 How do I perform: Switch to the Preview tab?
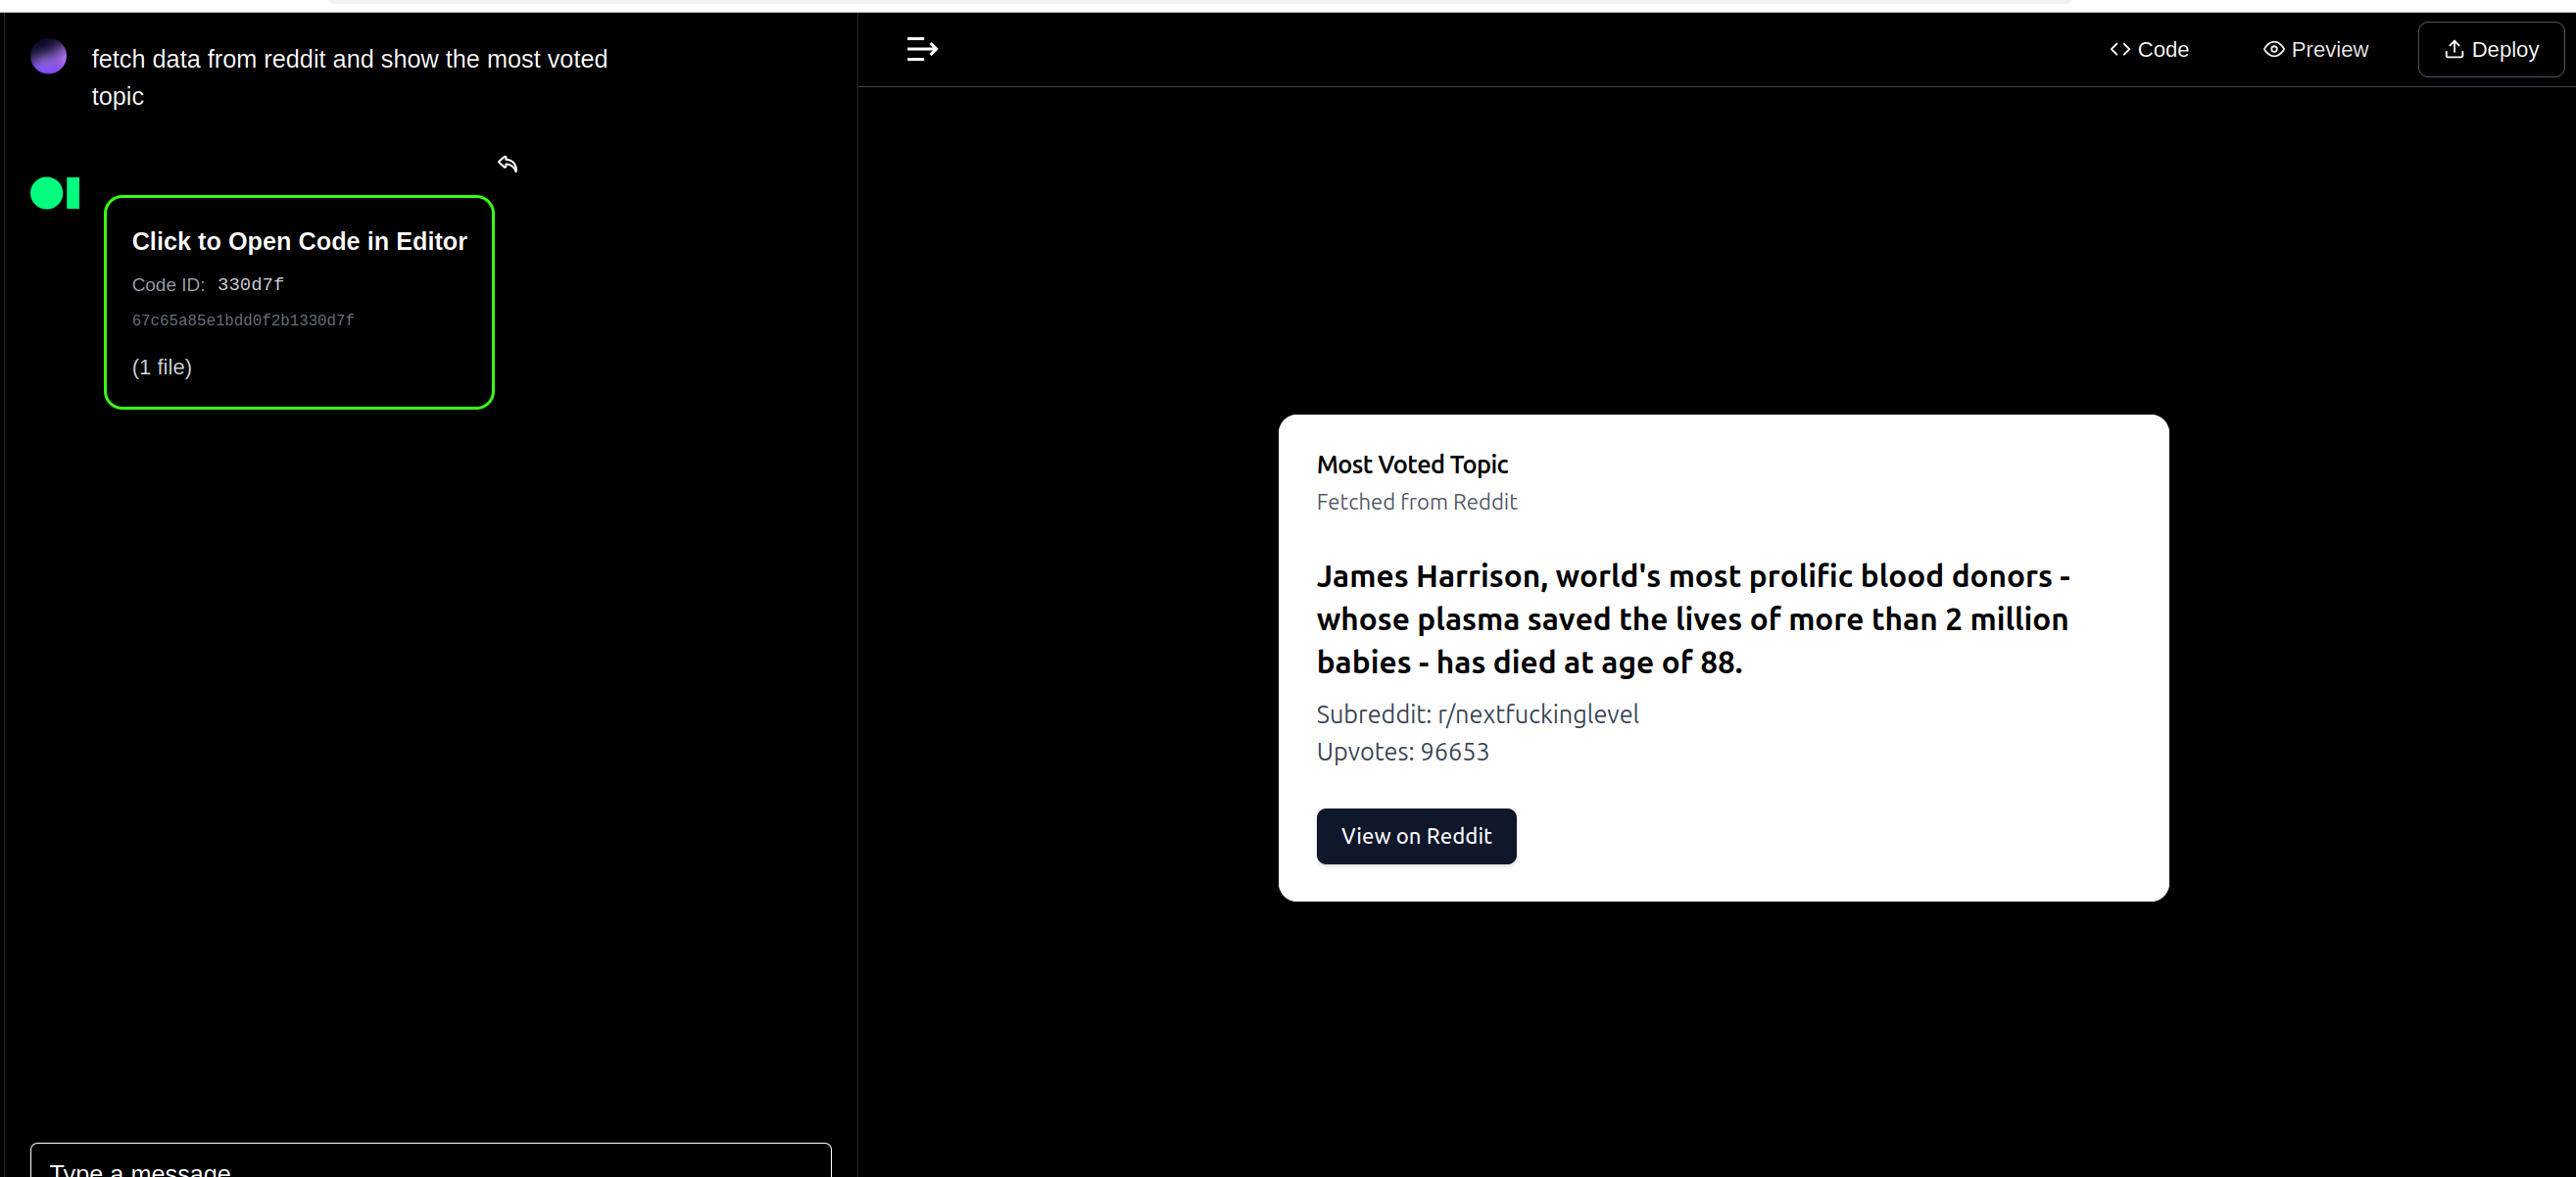click(2315, 50)
